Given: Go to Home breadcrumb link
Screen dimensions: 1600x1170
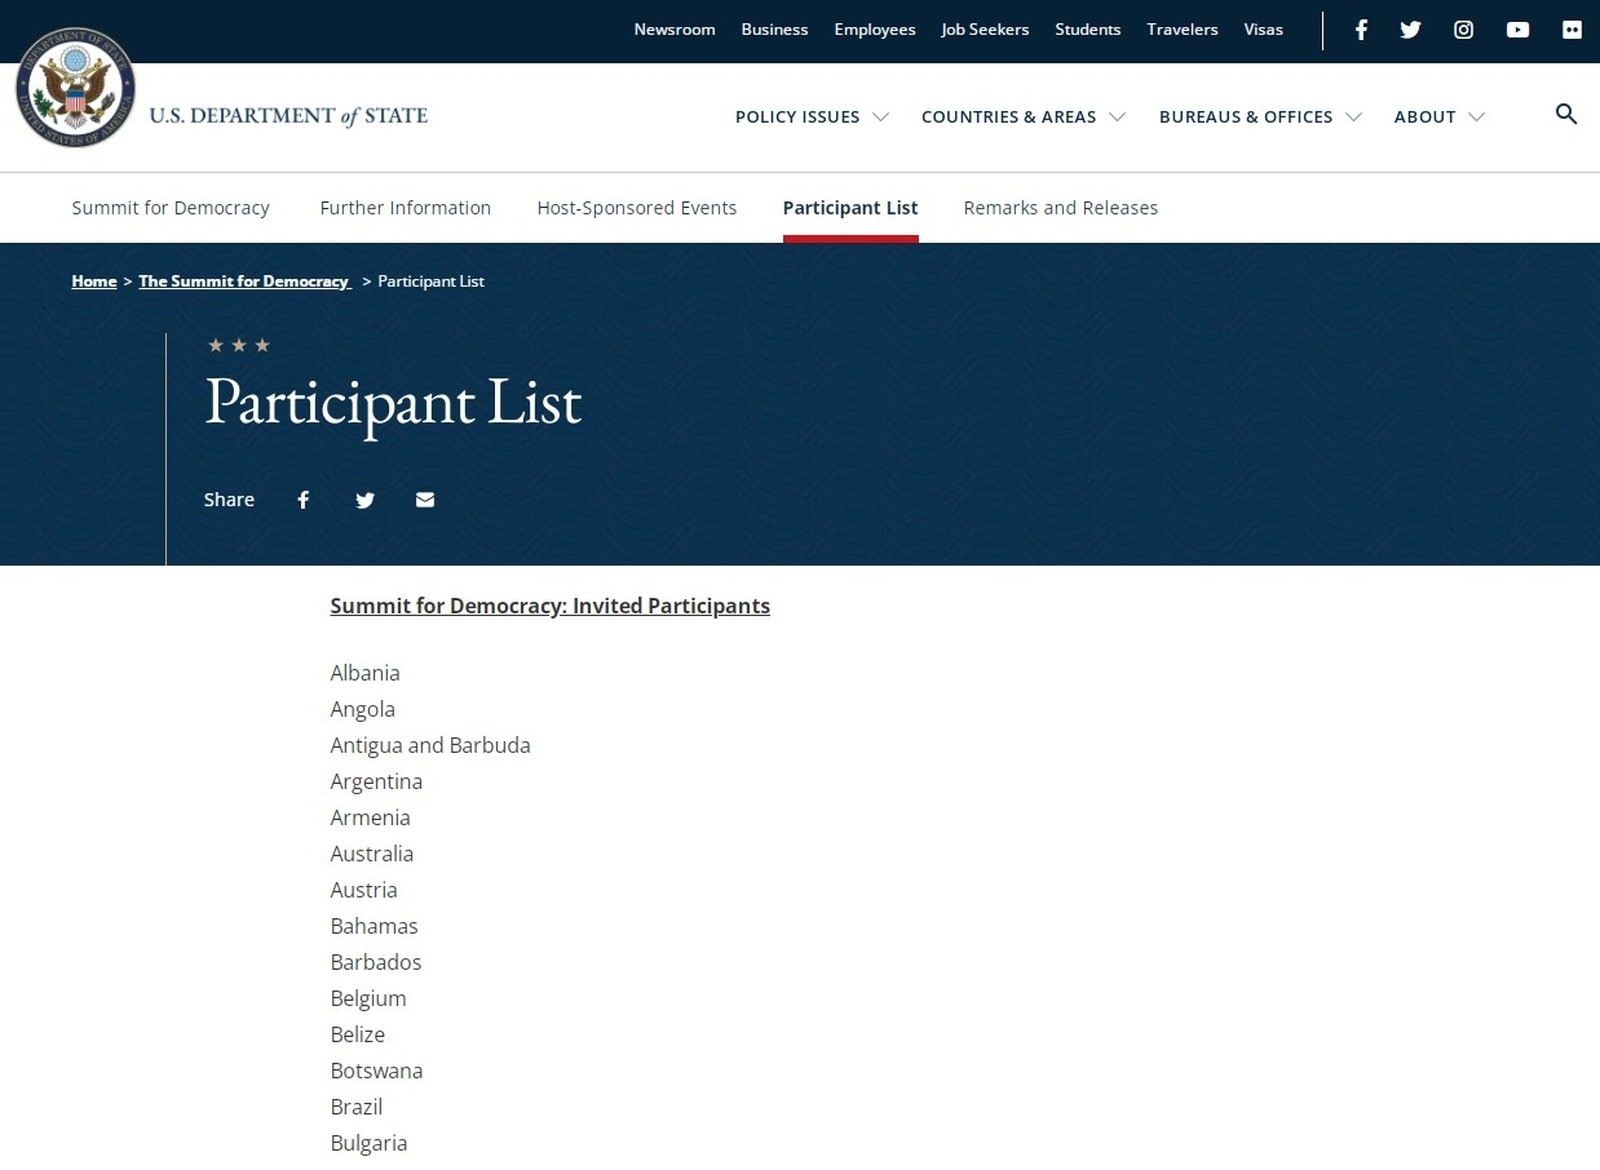Looking at the screenshot, I should tap(94, 282).
